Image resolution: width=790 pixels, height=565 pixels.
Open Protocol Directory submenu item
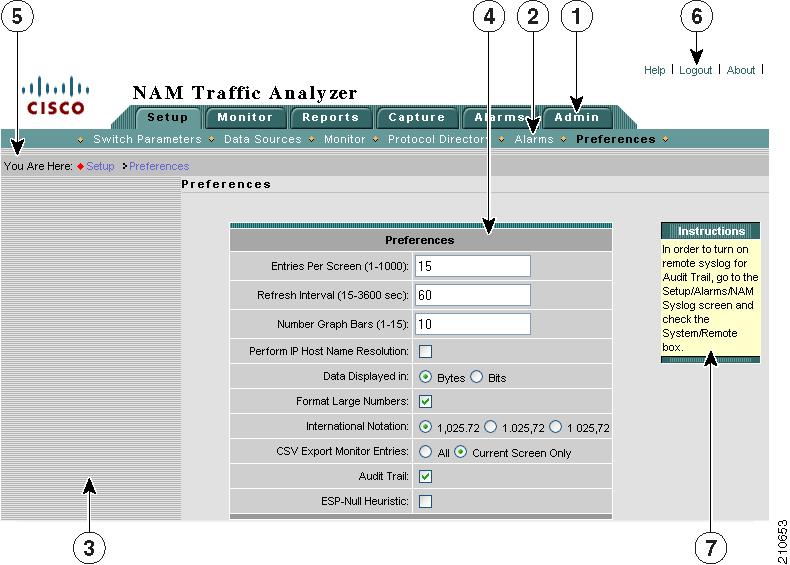(x=438, y=139)
